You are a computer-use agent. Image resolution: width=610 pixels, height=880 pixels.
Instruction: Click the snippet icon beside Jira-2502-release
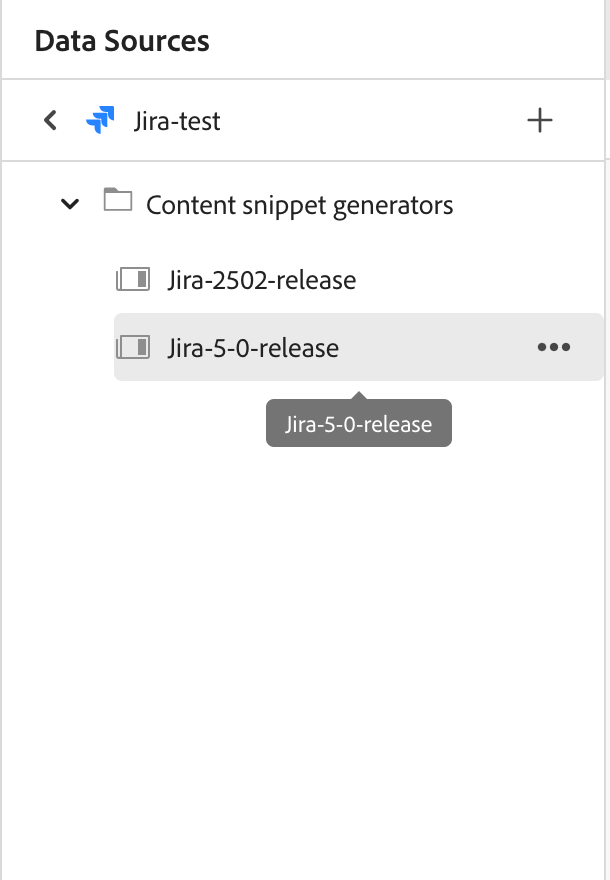pos(133,279)
